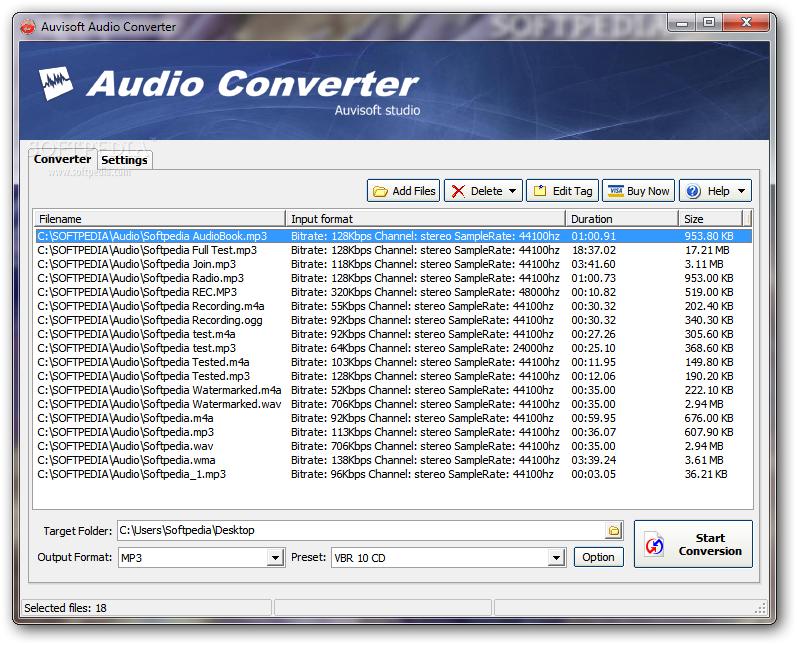
Task: Expand the Preset combo box arrow
Action: click(557, 558)
